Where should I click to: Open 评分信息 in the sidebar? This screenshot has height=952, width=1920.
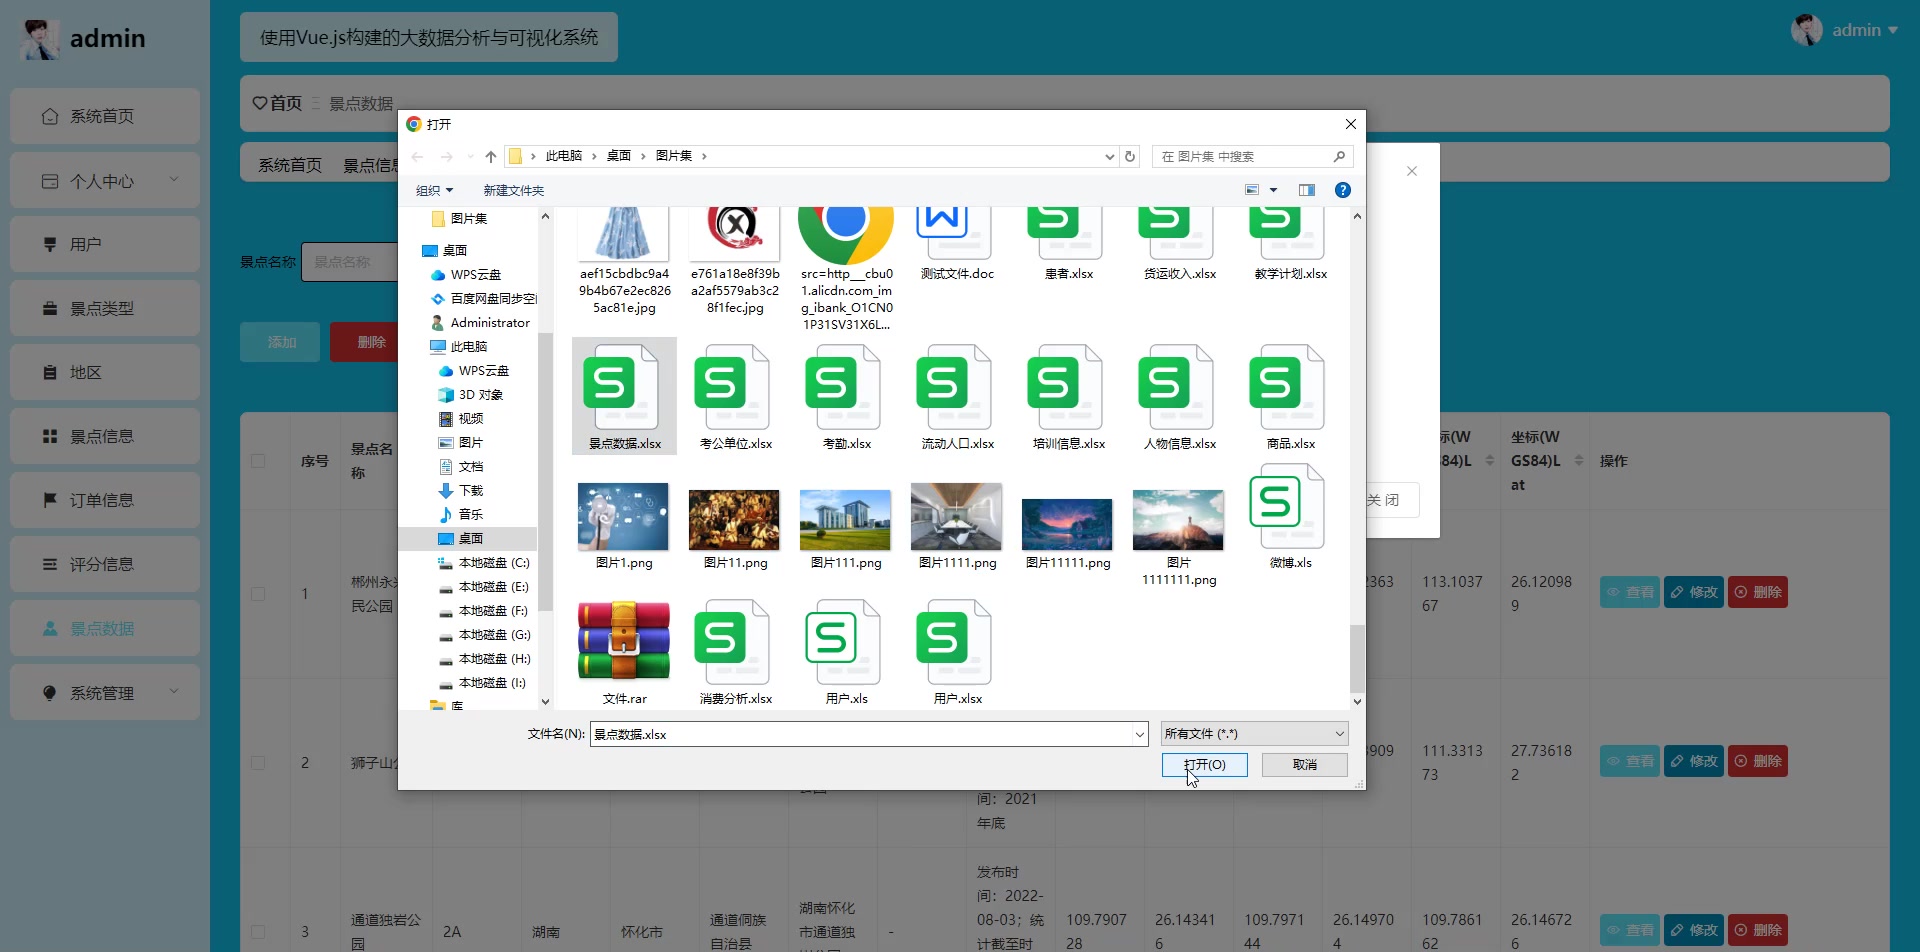pos(105,564)
